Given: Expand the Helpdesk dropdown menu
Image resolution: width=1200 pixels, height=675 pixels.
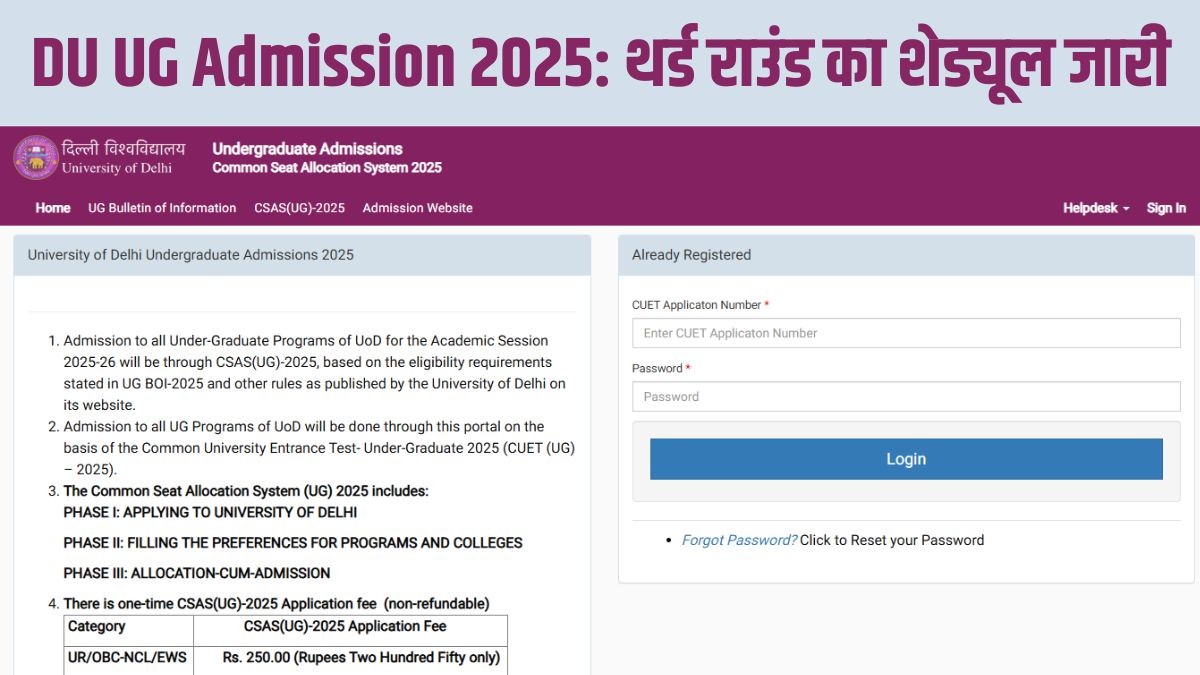Looking at the screenshot, I should click(1095, 208).
